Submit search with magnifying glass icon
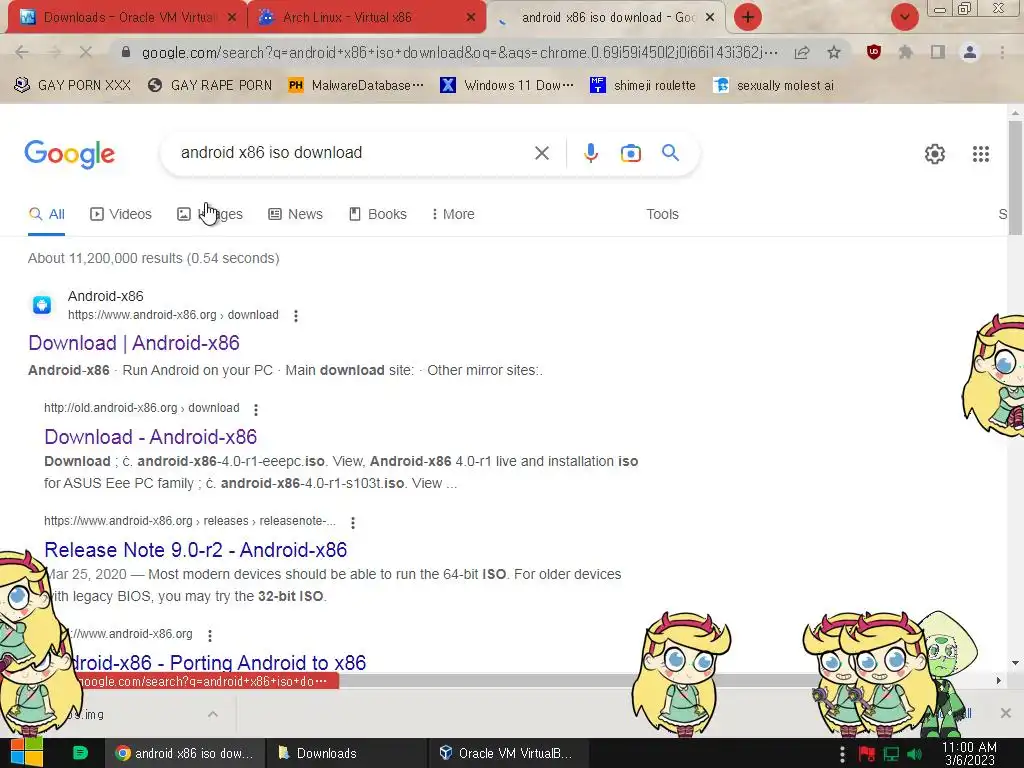Viewport: 1024px width, 768px height. (x=670, y=153)
